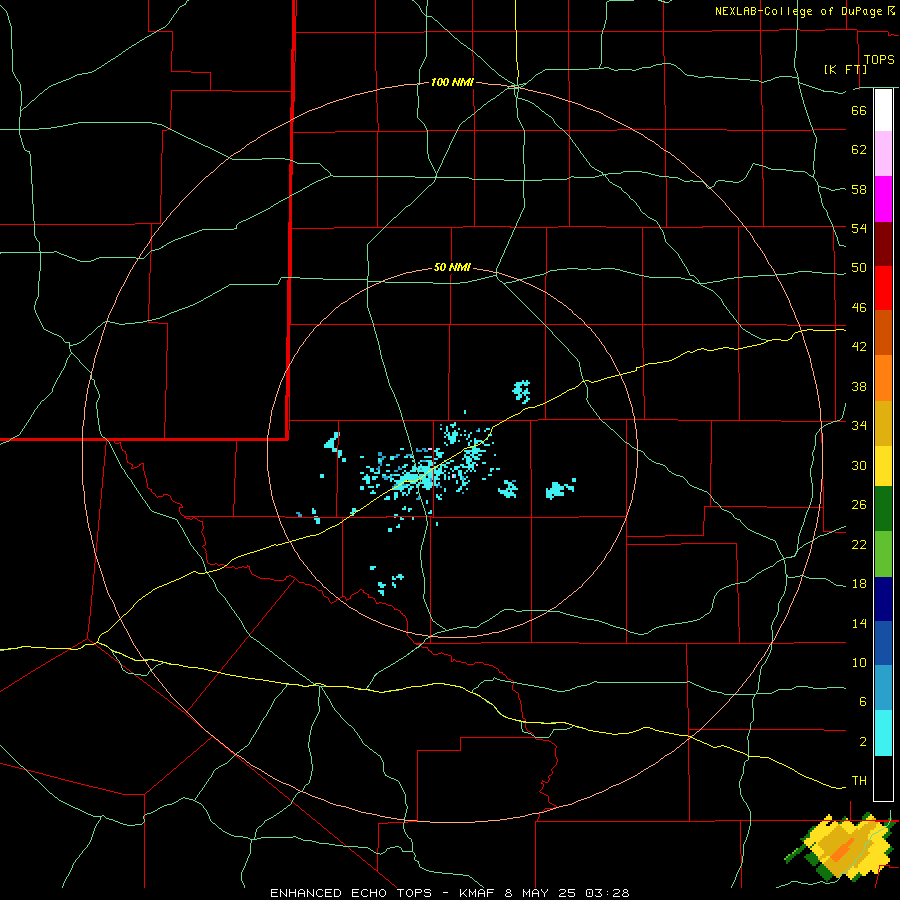Click the burnt orange legend swatch

(x=883, y=332)
